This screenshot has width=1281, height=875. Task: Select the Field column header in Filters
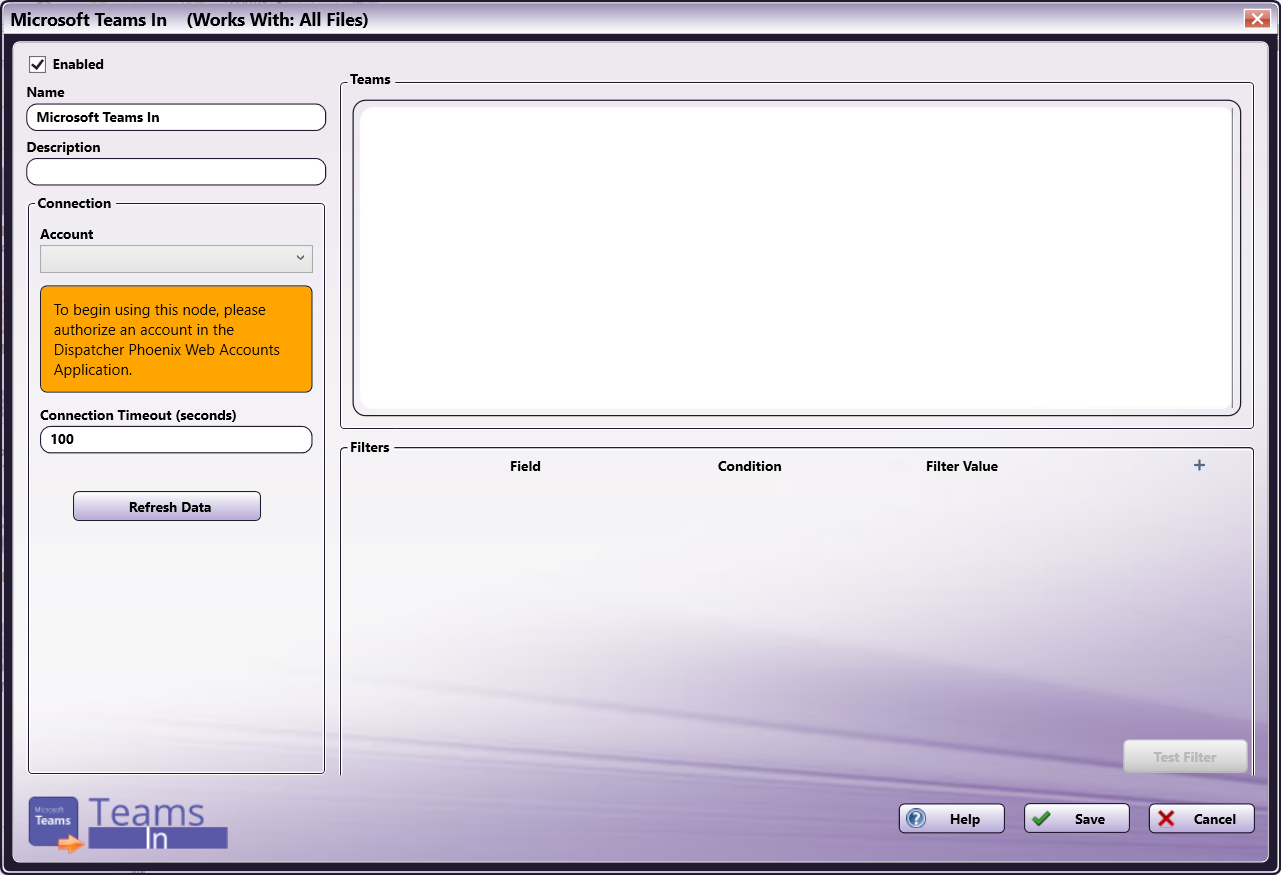(x=525, y=466)
